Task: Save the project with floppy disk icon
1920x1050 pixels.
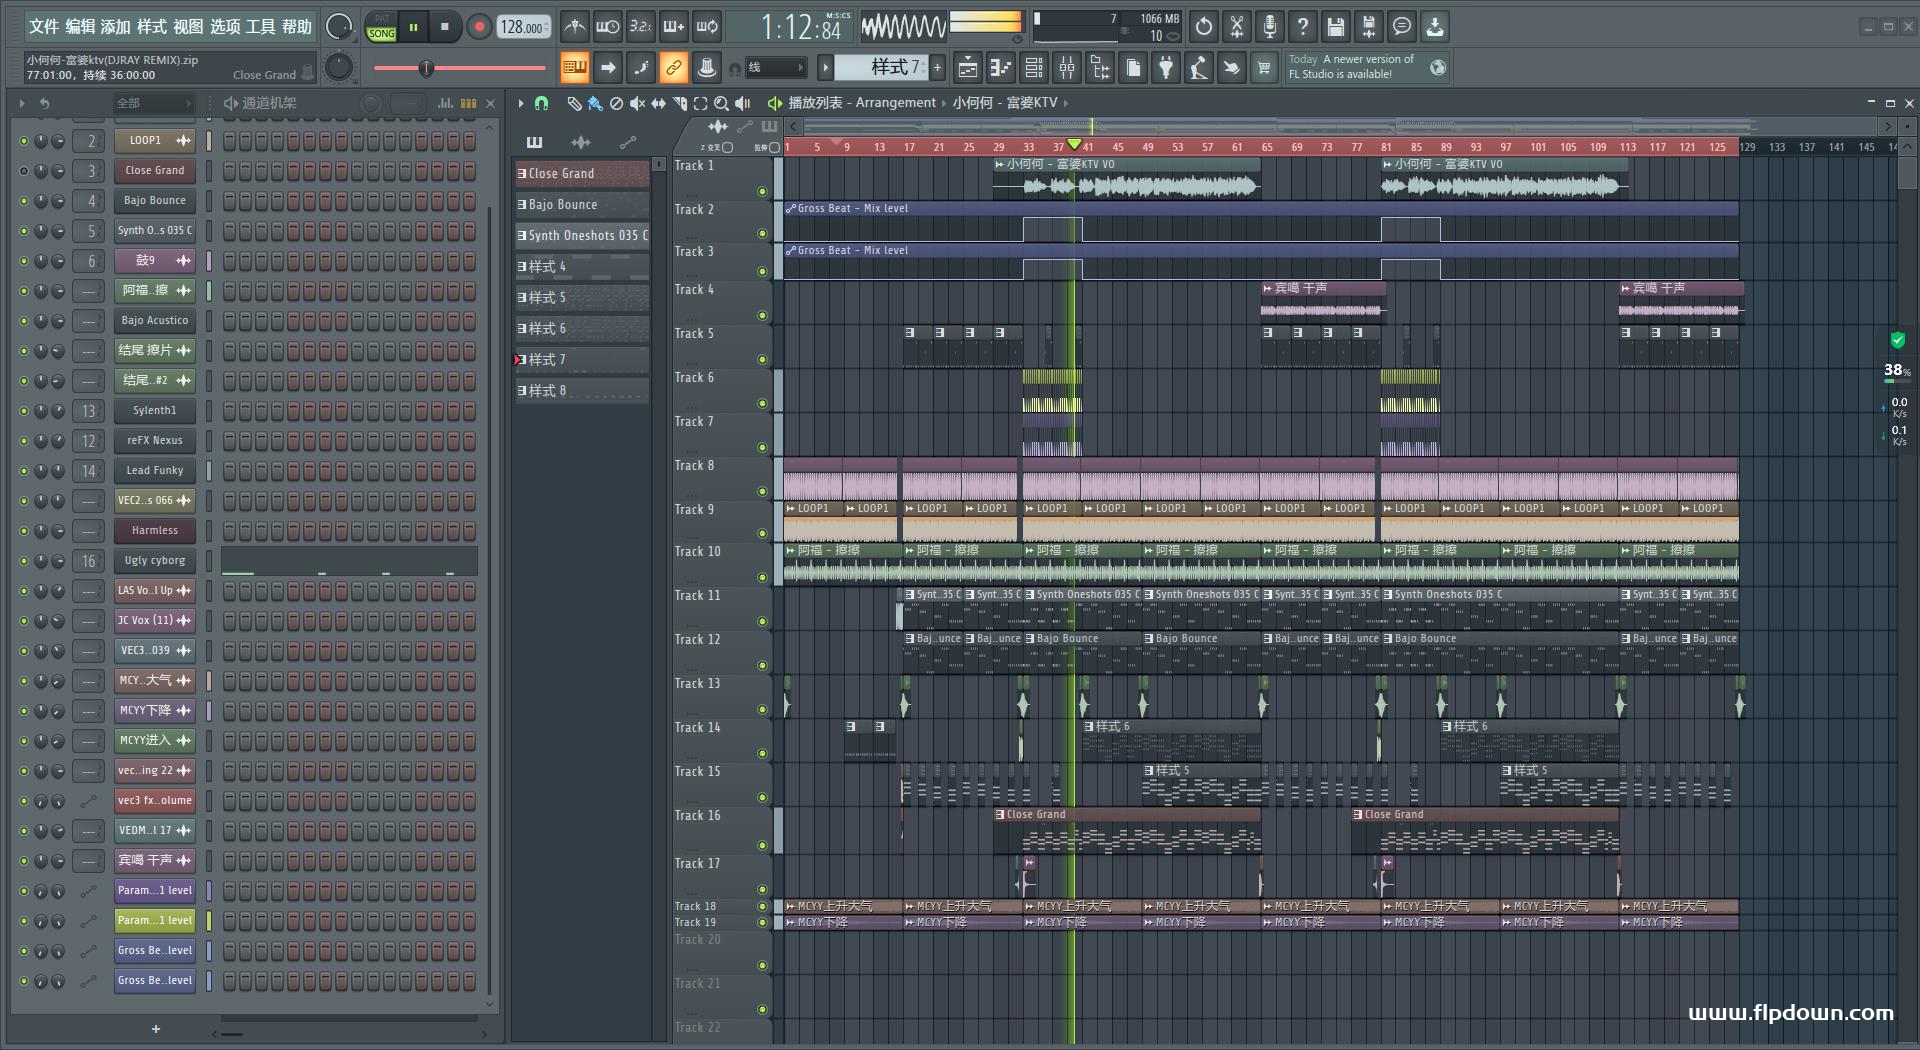Action: (x=1336, y=27)
